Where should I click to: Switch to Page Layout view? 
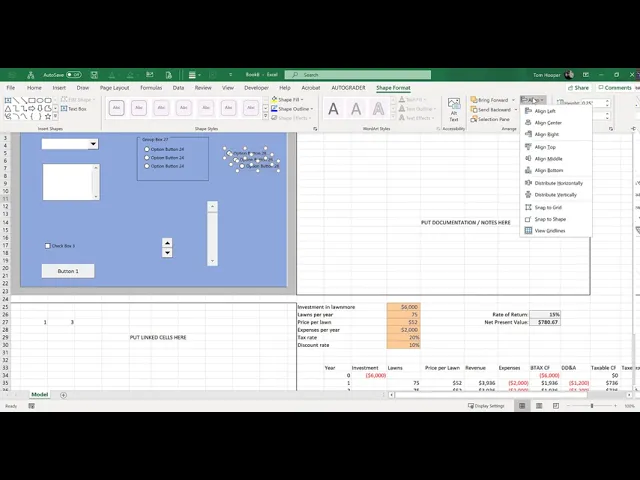point(539,406)
